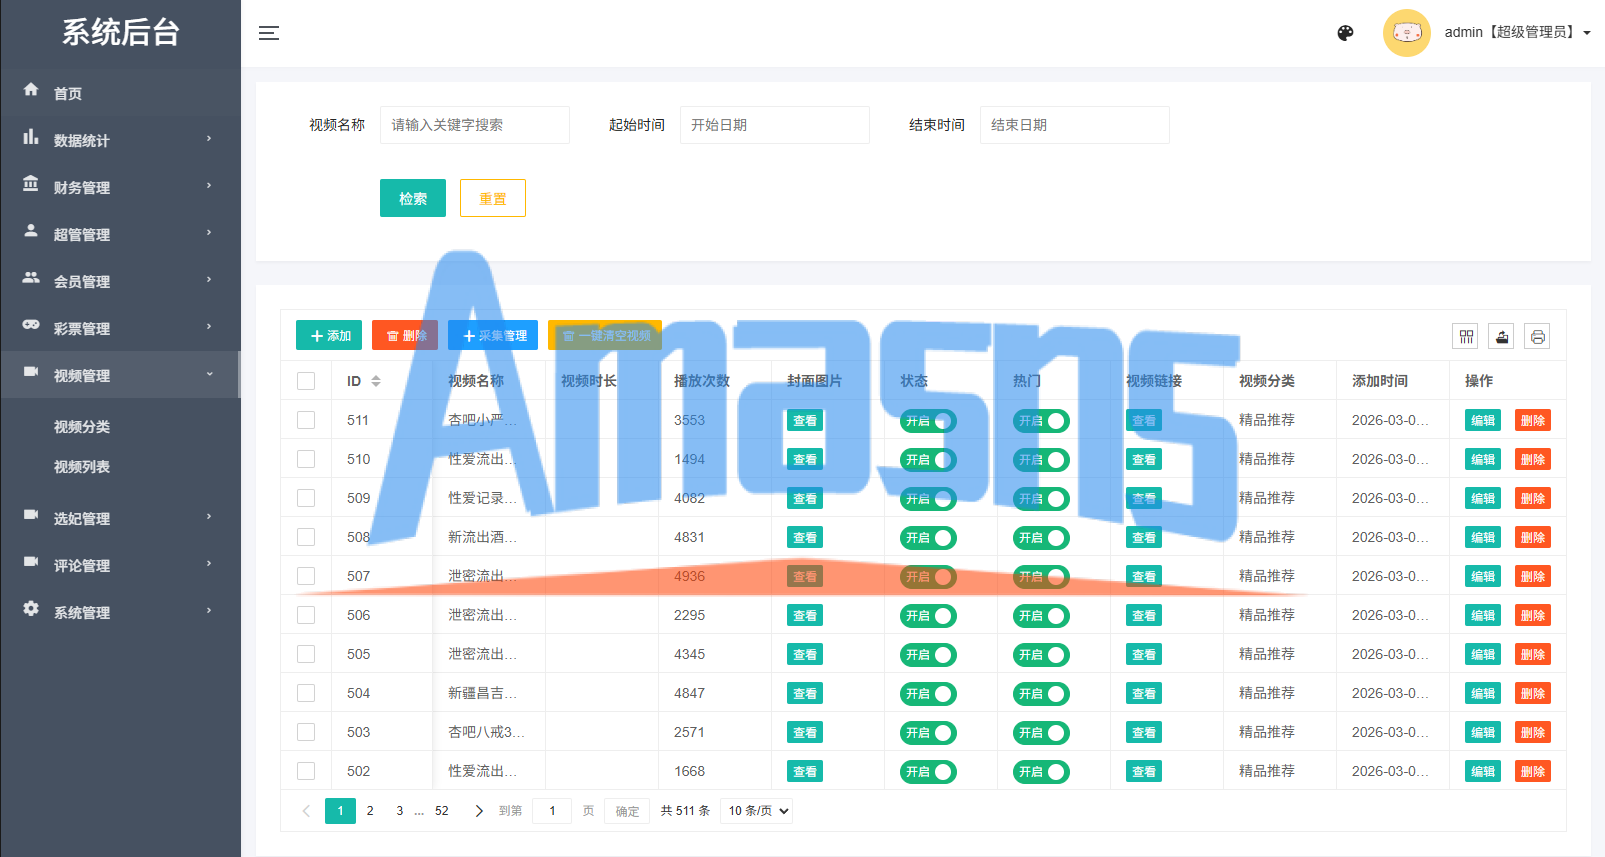
Task: View cover image 查看 for row 505
Action: [x=805, y=655]
